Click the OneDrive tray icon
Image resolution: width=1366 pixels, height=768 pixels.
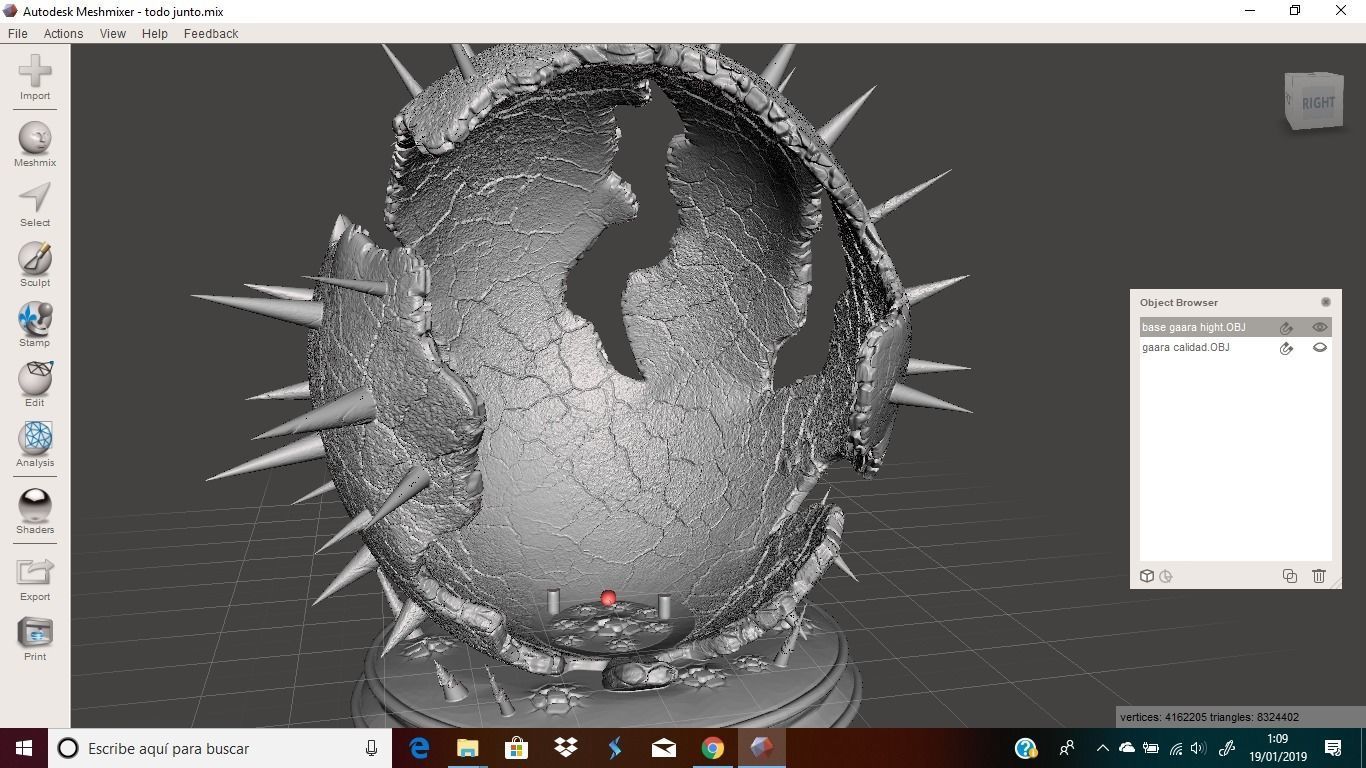coord(1127,748)
